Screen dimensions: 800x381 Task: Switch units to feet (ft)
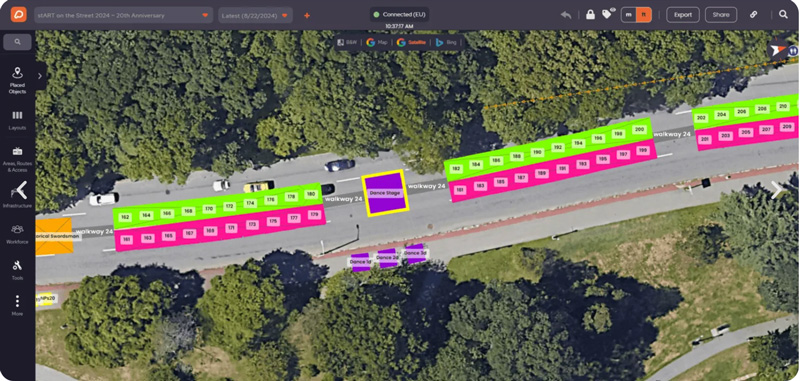coord(644,15)
